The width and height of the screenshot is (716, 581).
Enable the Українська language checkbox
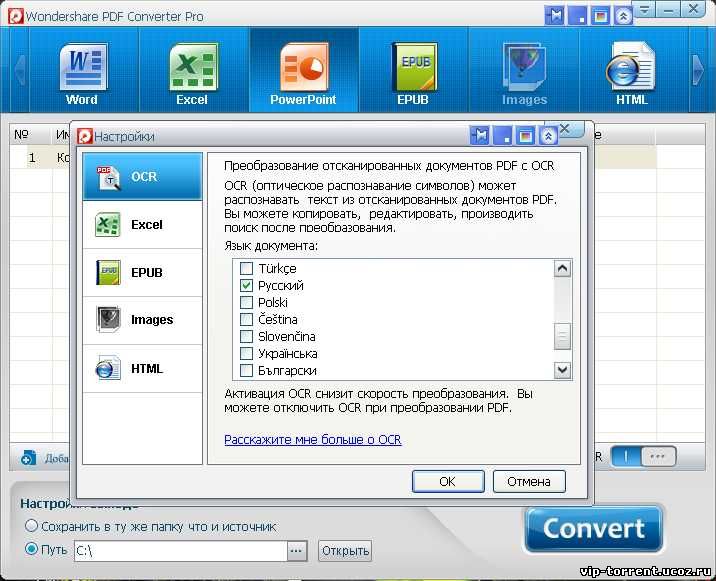point(246,354)
